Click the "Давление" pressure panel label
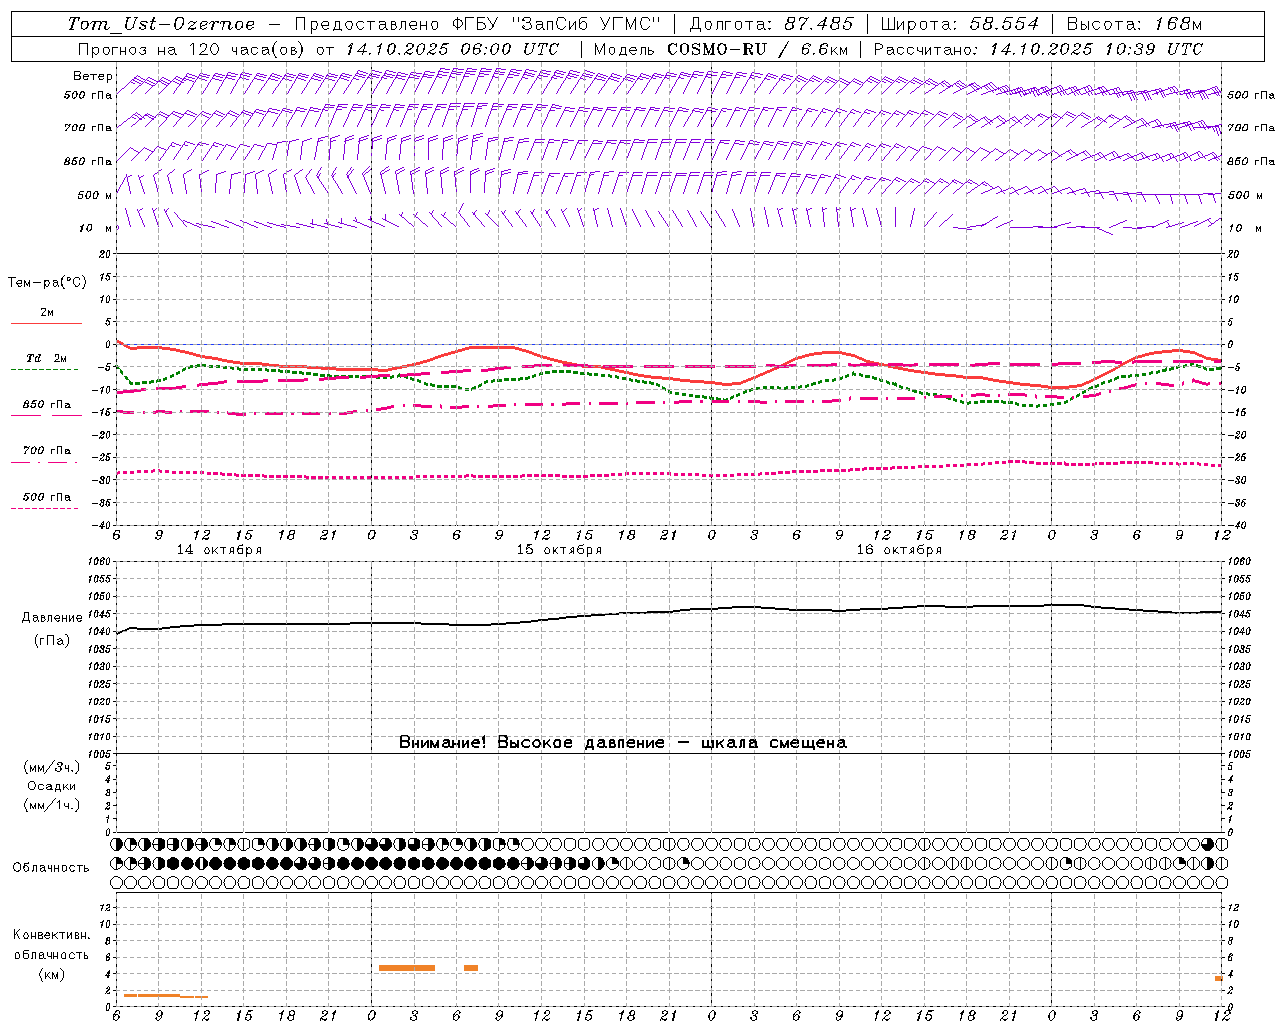Screen dimensions: 1280x1024 [52, 618]
